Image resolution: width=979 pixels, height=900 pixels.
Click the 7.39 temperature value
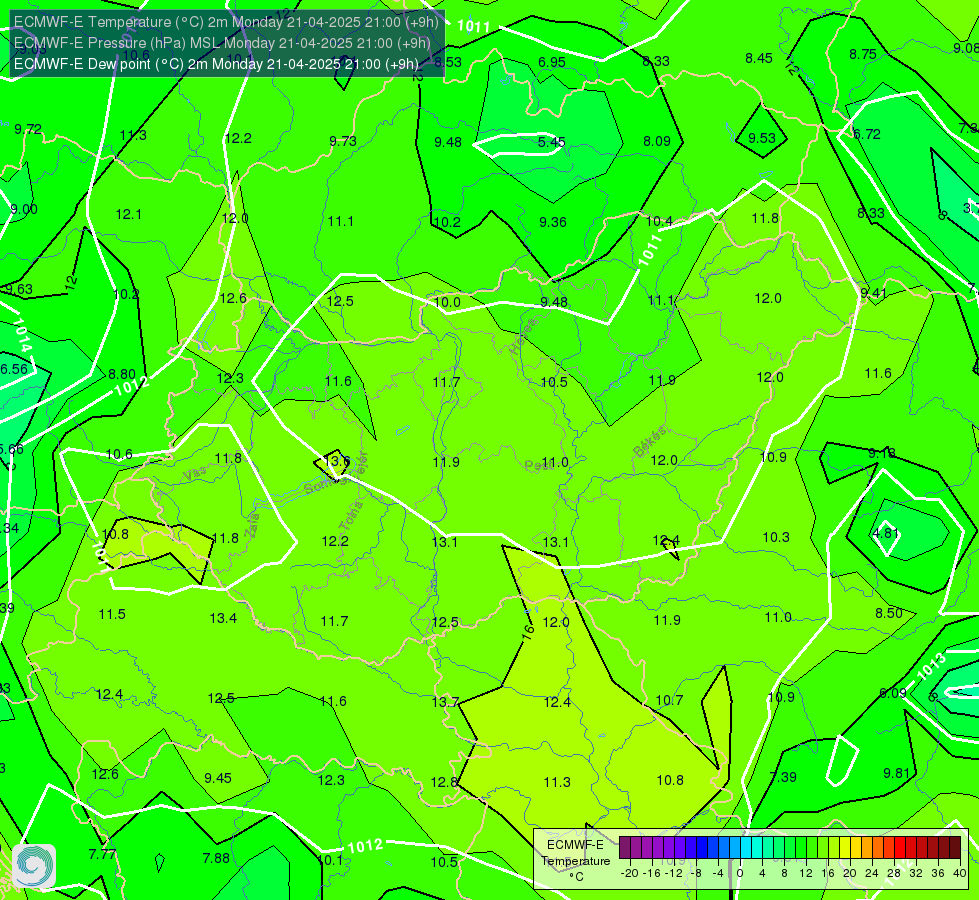pyautogui.click(x=783, y=777)
